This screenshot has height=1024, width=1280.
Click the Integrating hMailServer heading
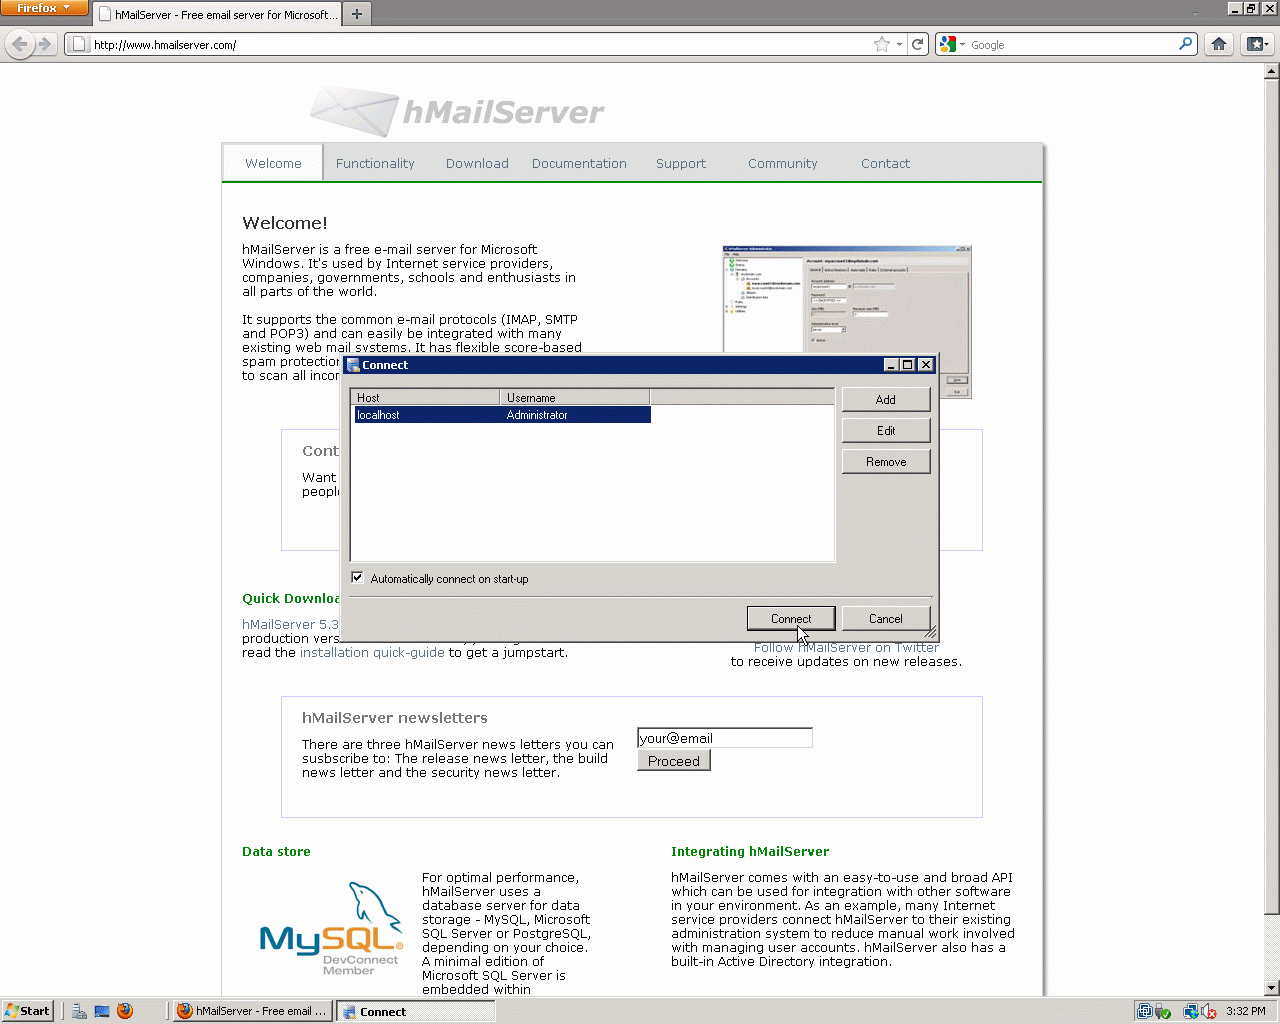click(750, 851)
